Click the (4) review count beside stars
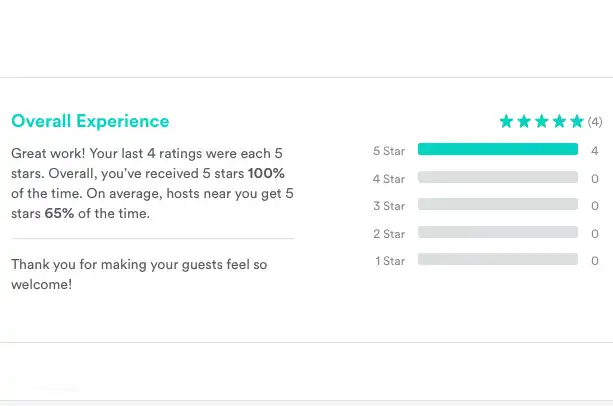 click(x=595, y=122)
